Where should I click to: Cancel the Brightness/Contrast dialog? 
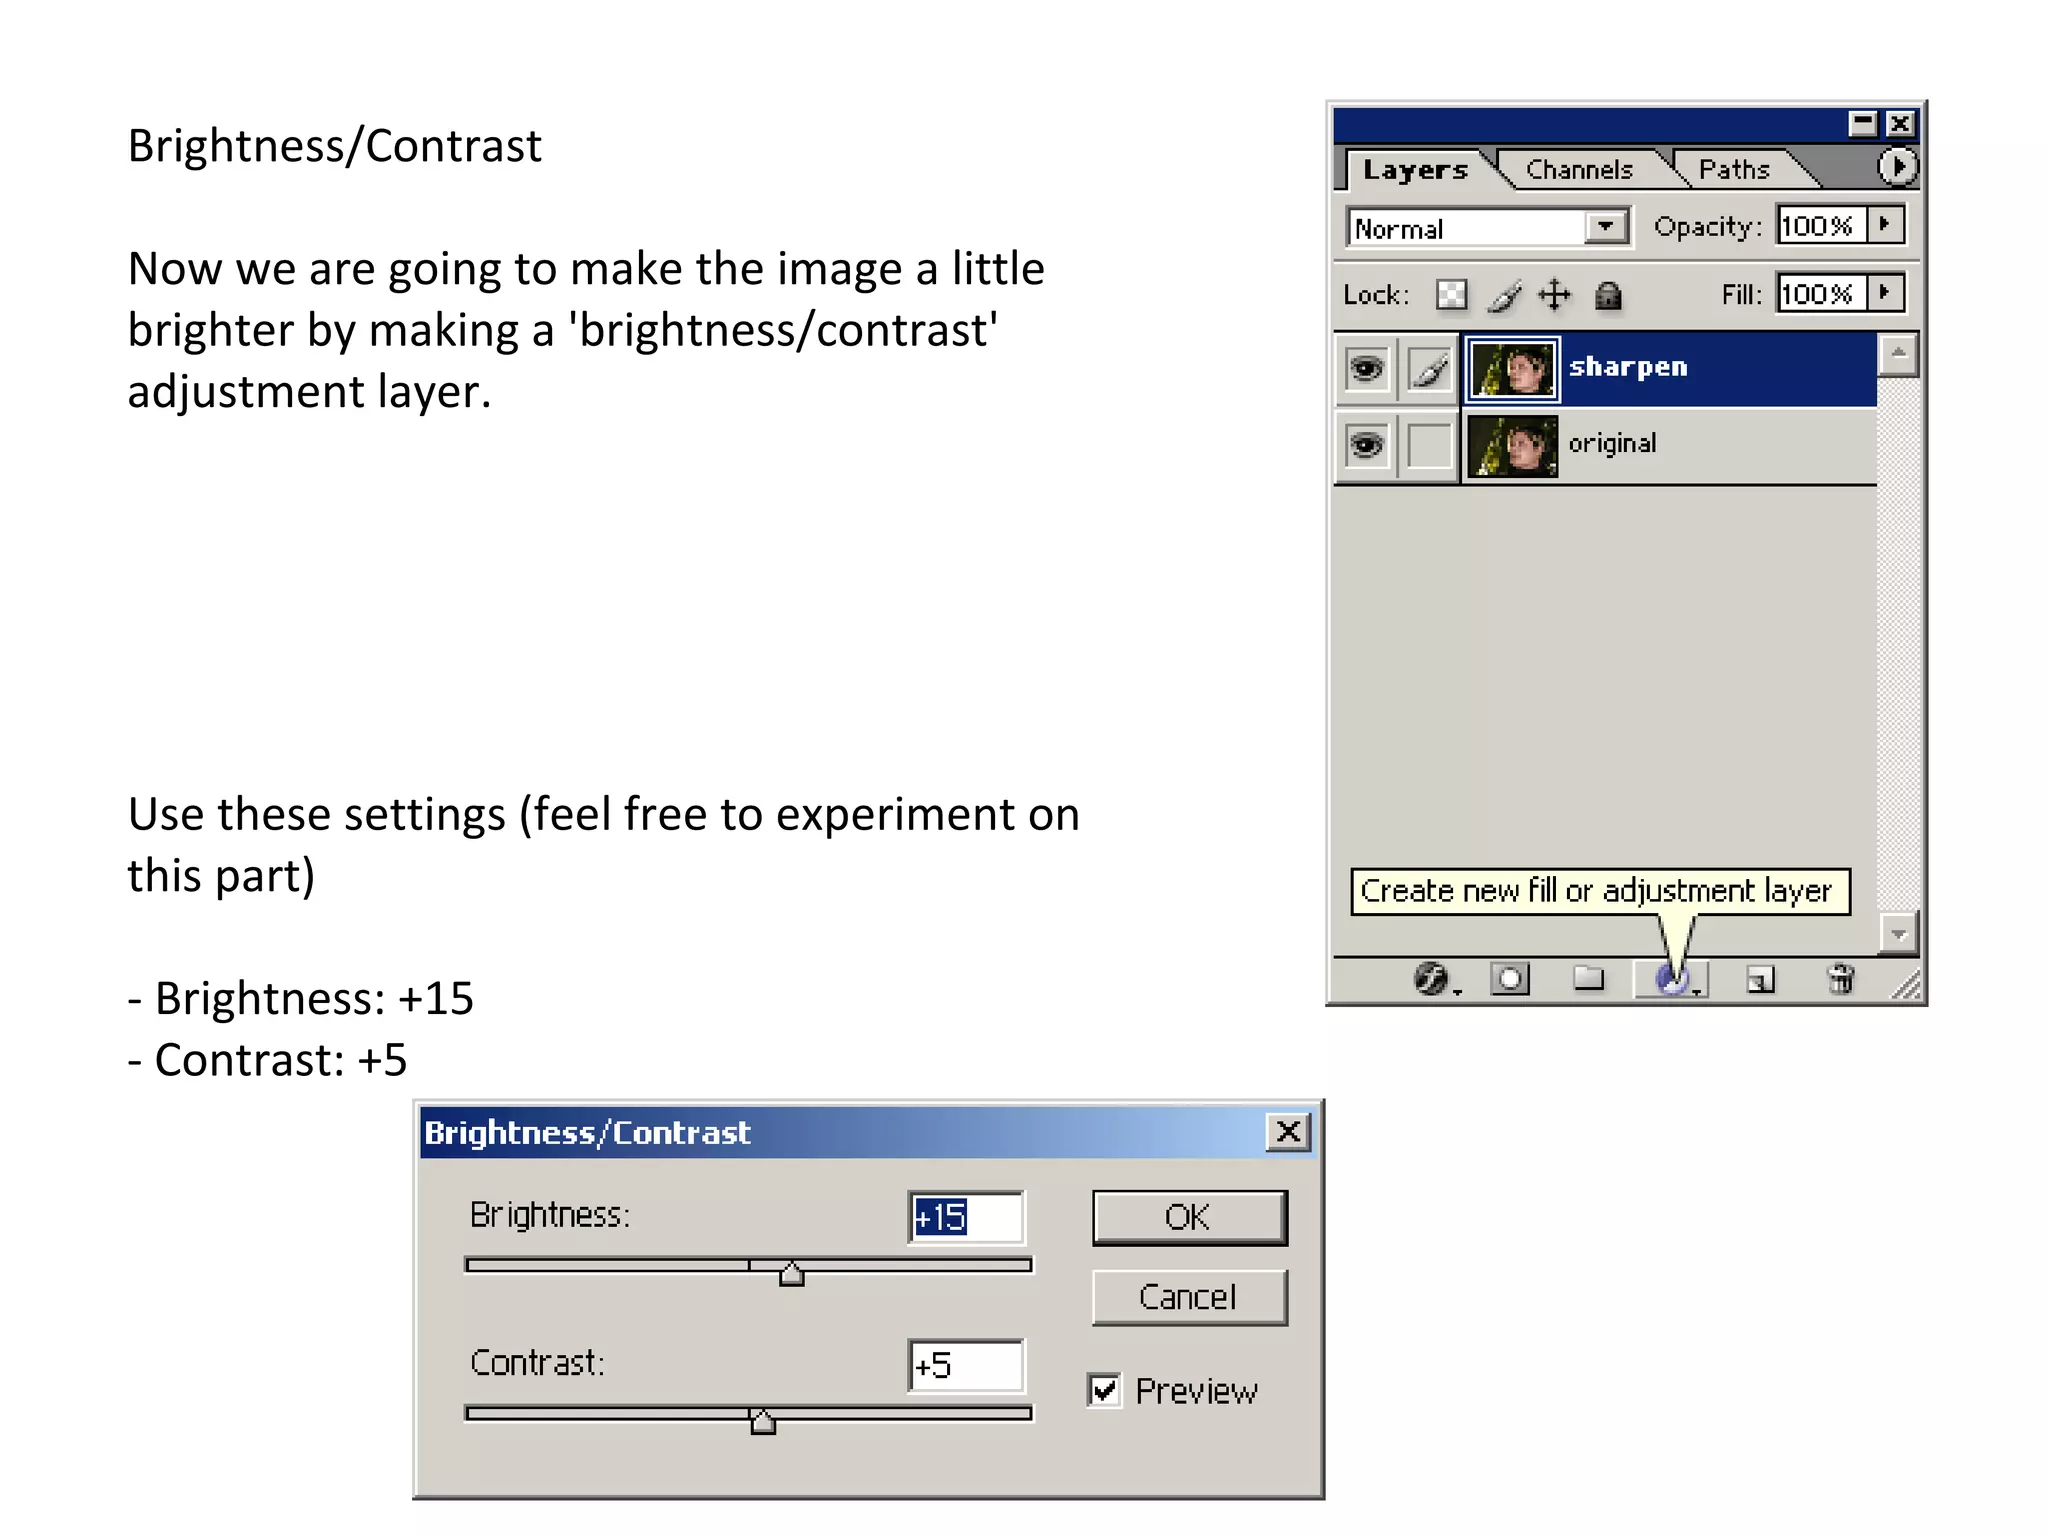click(x=1189, y=1297)
